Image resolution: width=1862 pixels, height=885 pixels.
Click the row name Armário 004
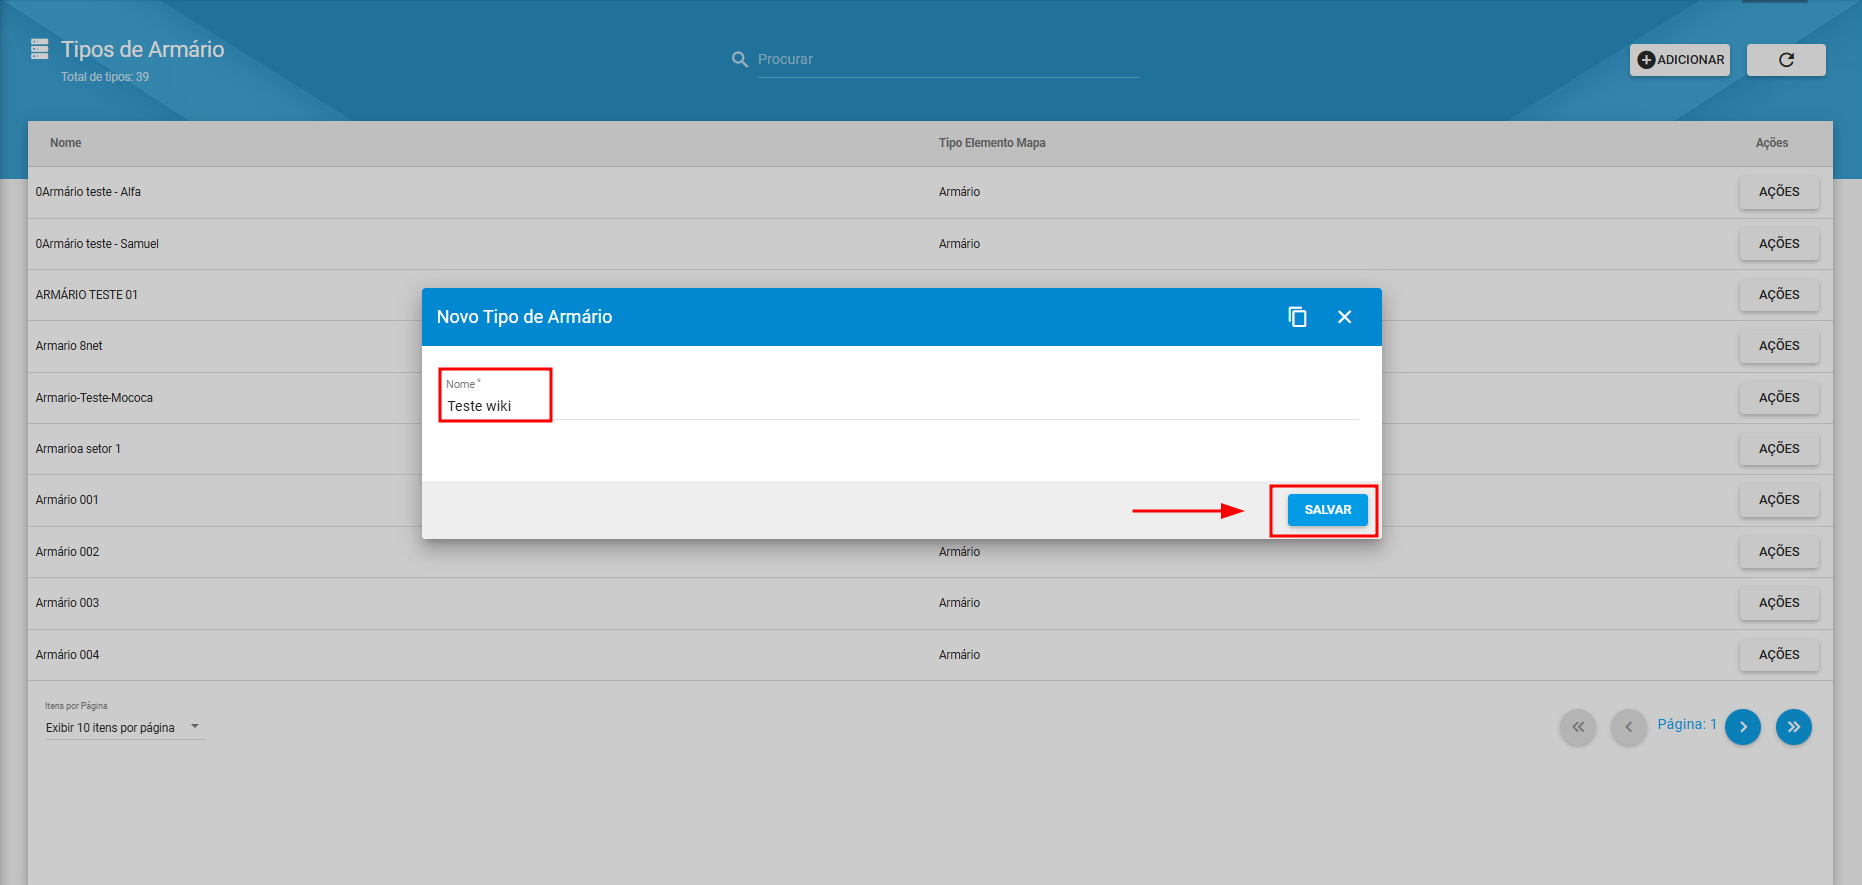(x=67, y=655)
